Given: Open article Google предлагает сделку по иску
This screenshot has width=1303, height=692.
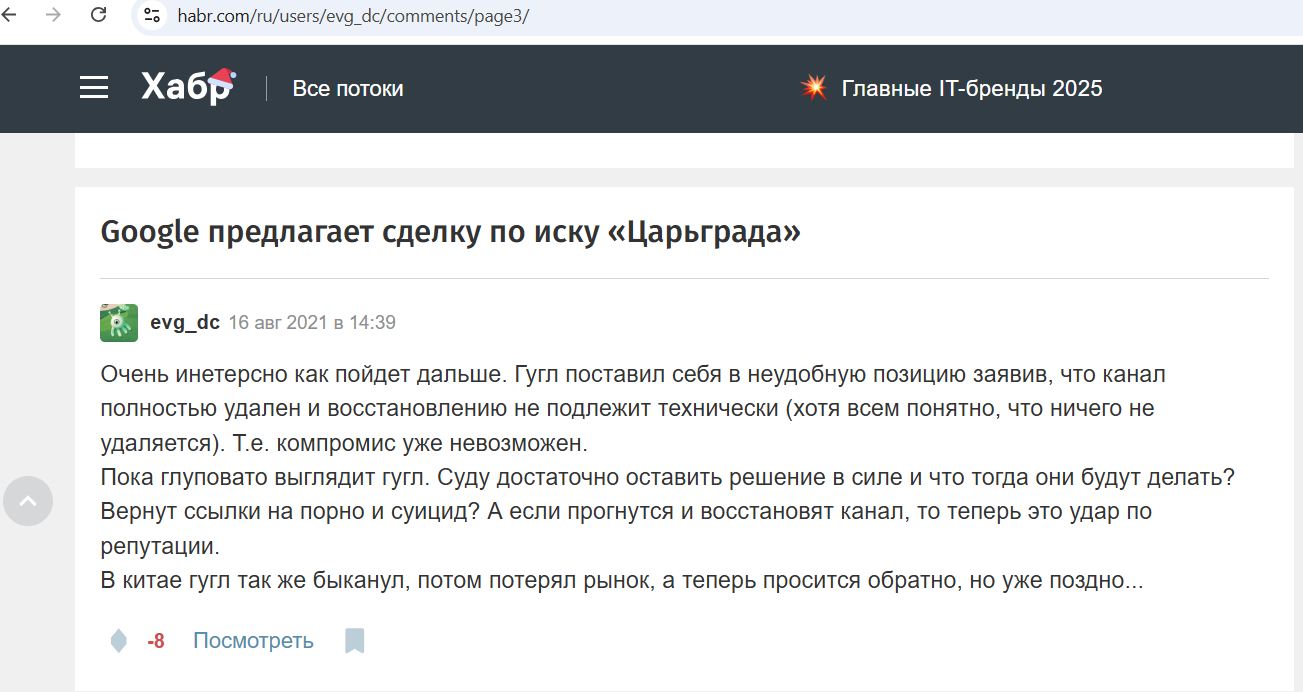Looking at the screenshot, I should (x=450, y=231).
